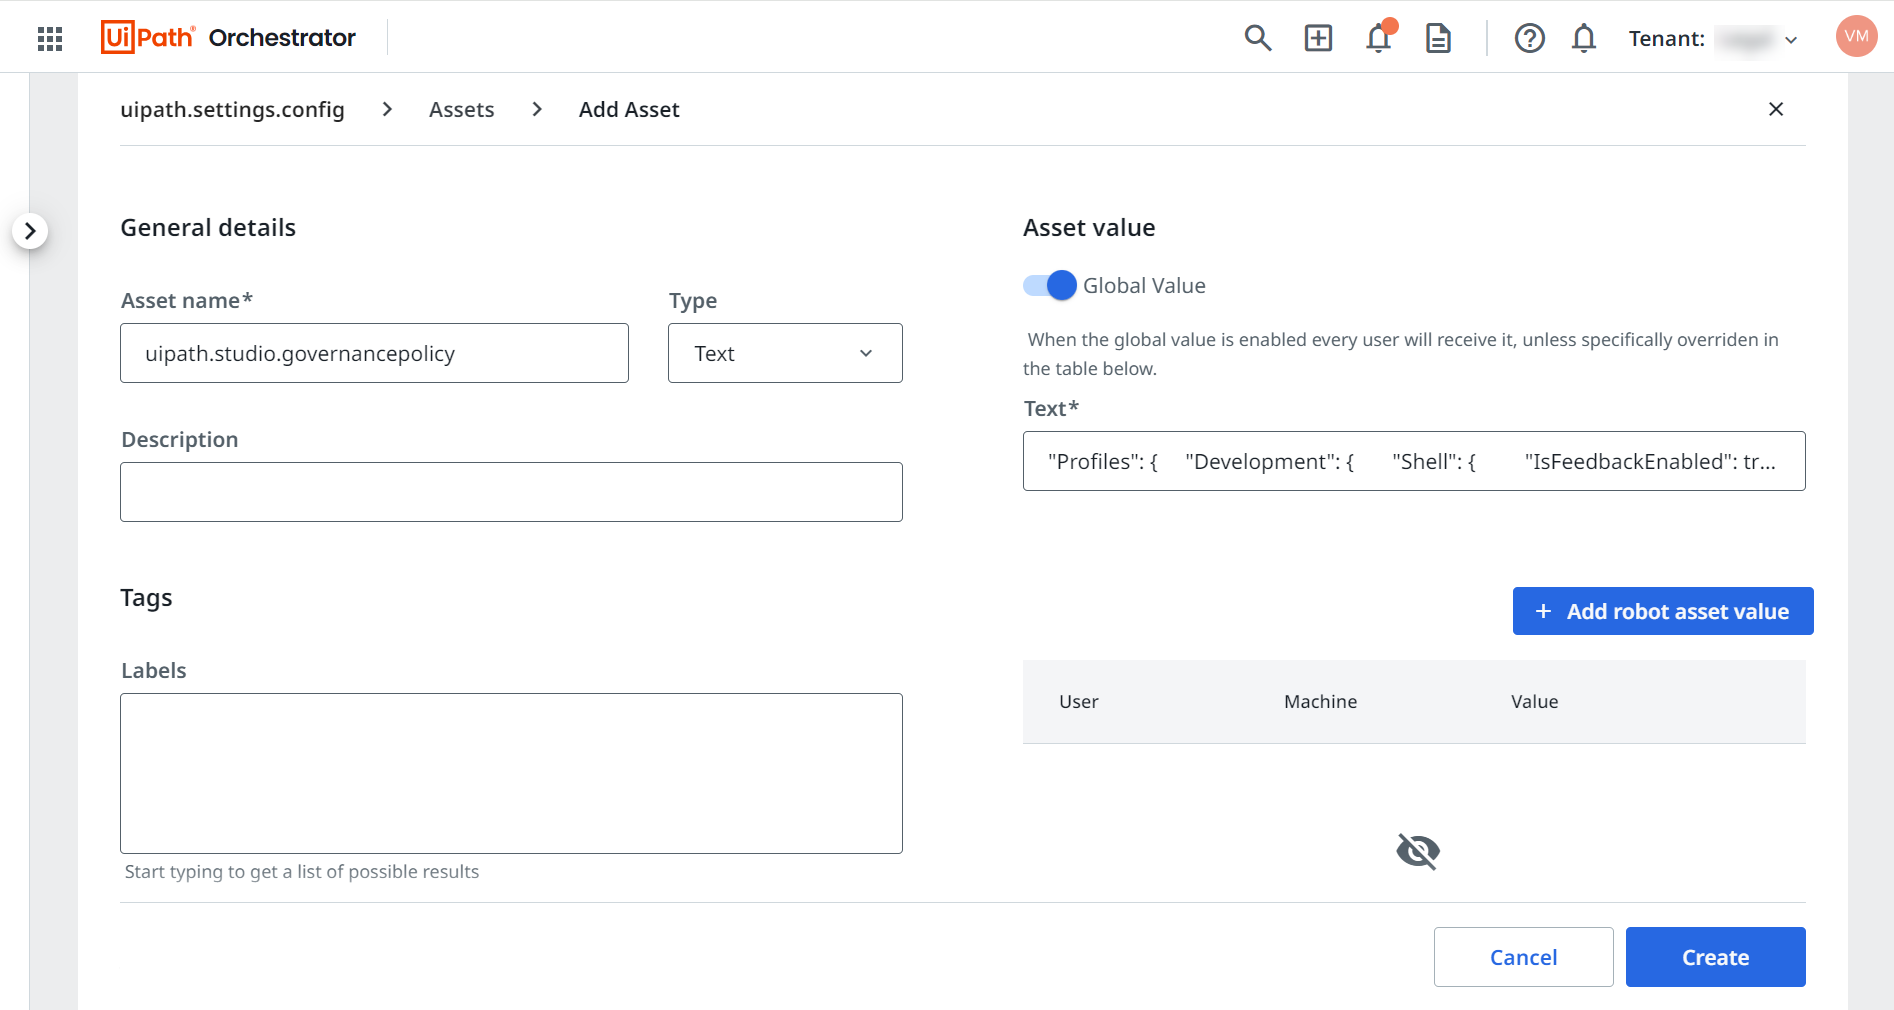The width and height of the screenshot is (1894, 1010).
Task: Disable the Global Value toggle
Action: tap(1049, 286)
